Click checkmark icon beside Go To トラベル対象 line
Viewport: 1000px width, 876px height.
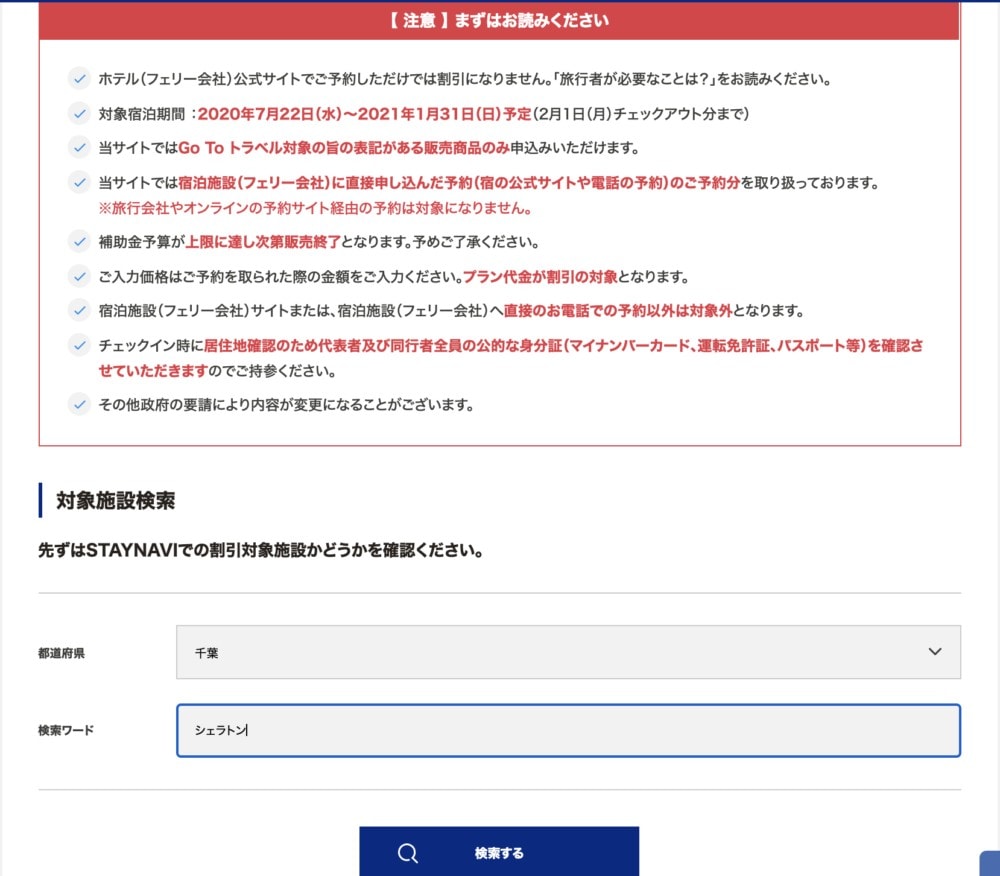click(79, 147)
